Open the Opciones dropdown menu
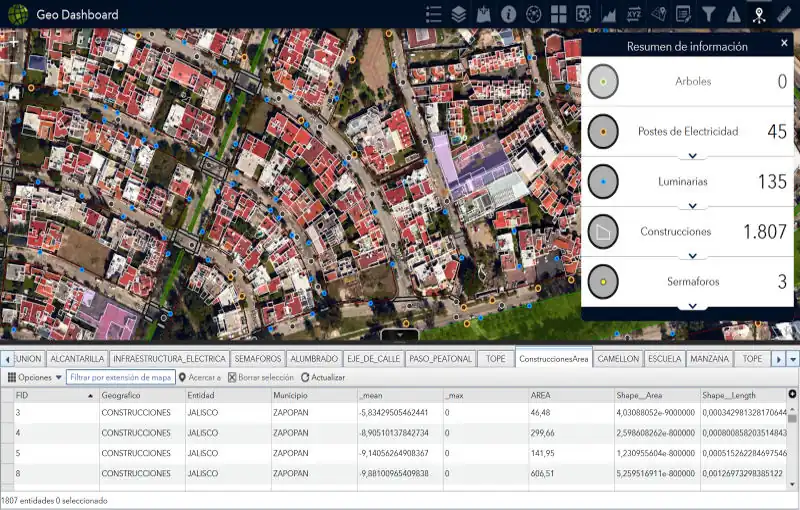The image size is (800, 510). coord(35,377)
